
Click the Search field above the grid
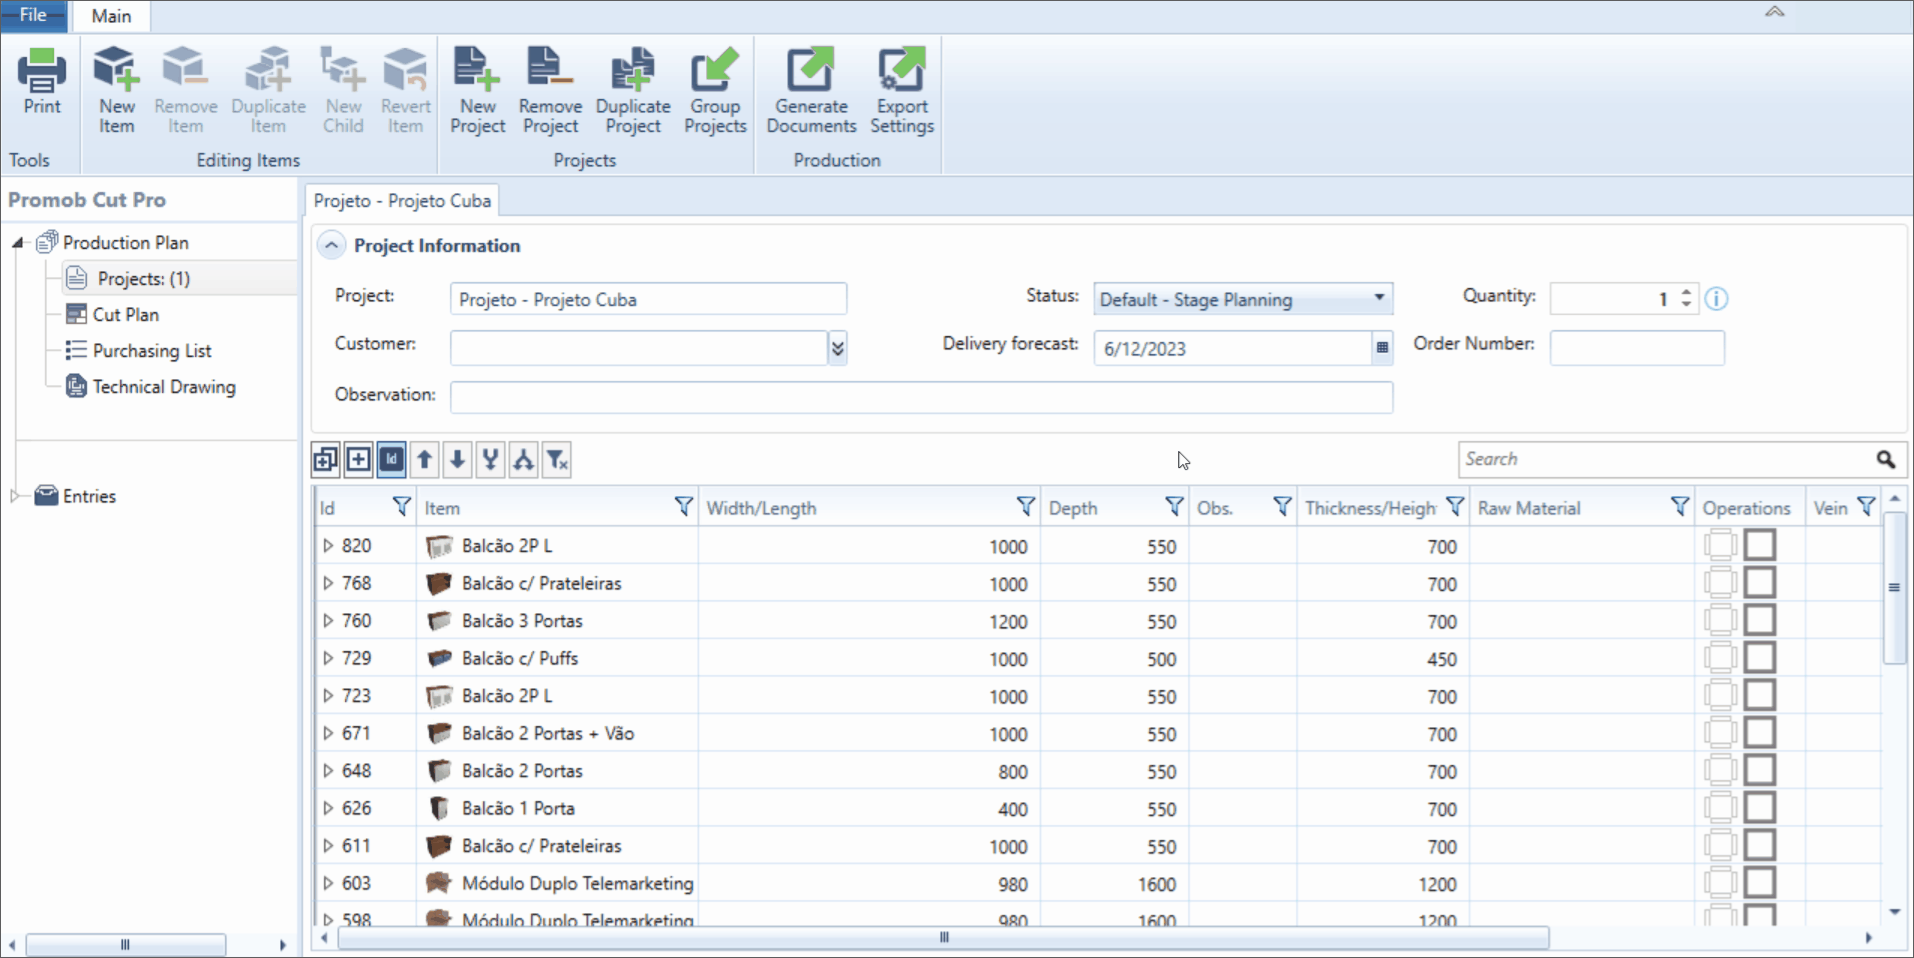(1666, 459)
